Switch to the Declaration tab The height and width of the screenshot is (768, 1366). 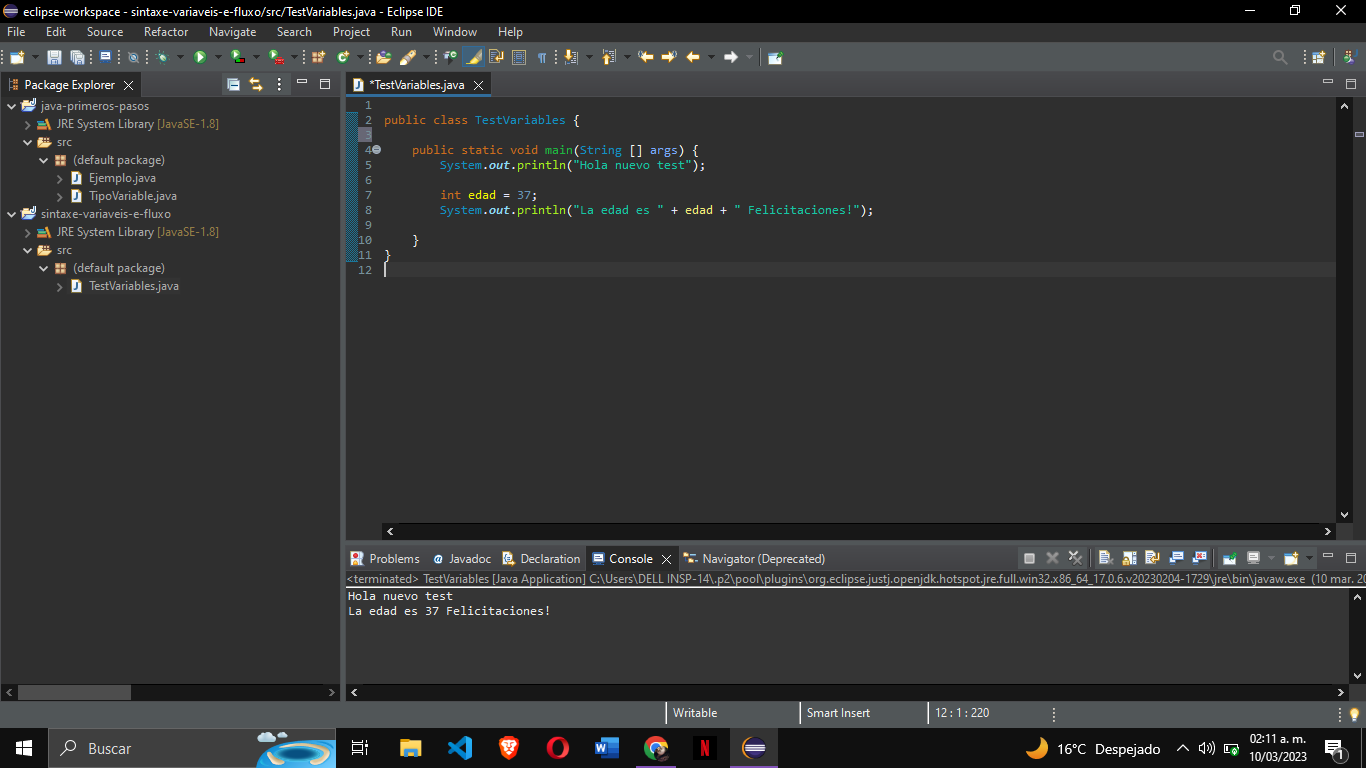point(541,559)
